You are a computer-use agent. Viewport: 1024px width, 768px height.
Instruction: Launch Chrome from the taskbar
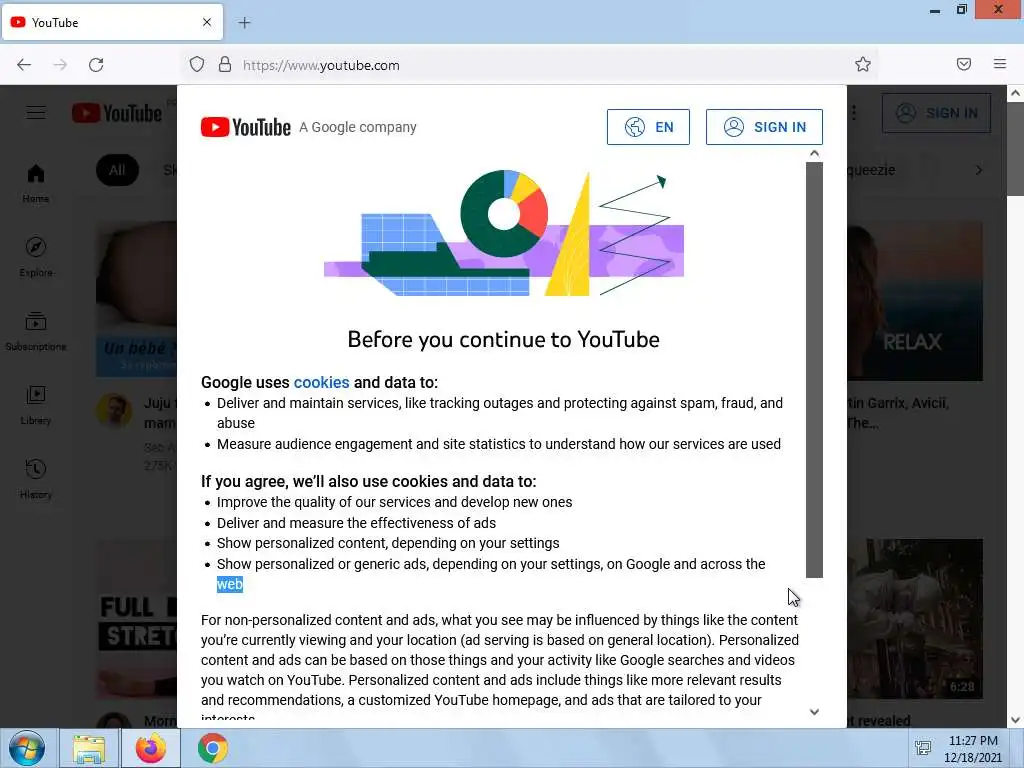coord(213,748)
